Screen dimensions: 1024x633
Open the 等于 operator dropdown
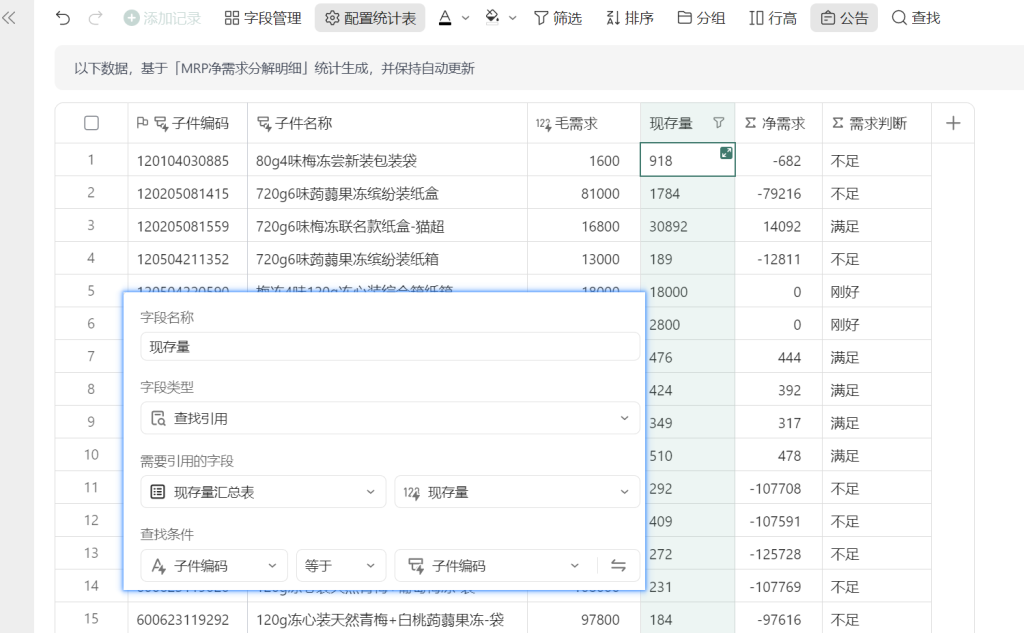(341, 566)
